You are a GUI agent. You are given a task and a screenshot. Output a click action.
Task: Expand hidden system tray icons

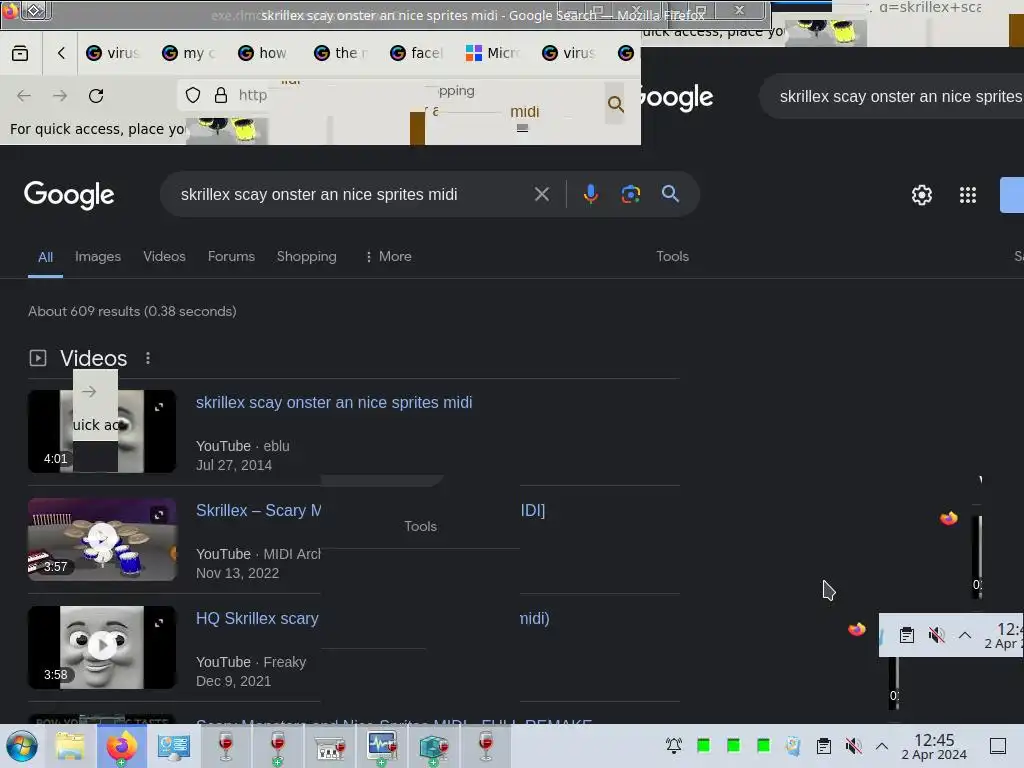(882, 745)
